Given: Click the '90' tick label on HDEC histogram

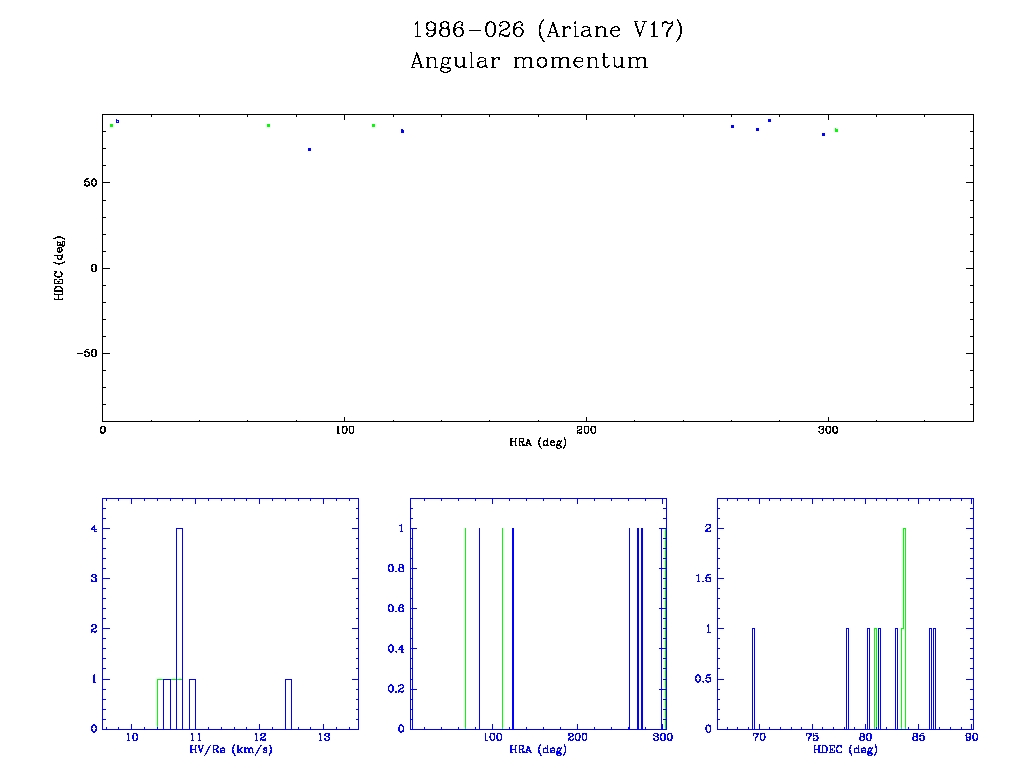Looking at the screenshot, I should (971, 739).
